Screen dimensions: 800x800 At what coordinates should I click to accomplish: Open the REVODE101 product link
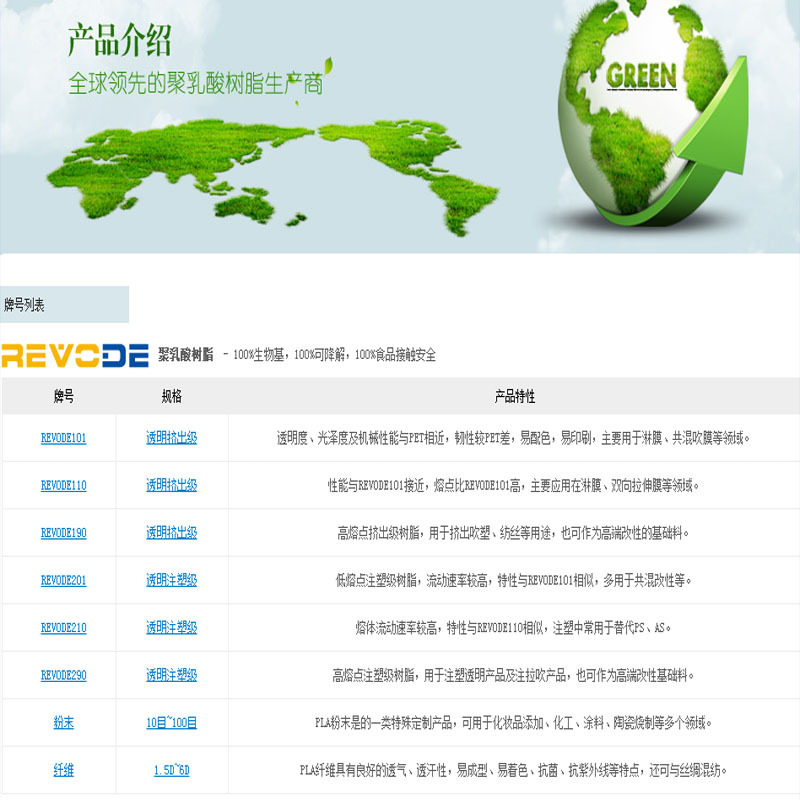(62, 435)
